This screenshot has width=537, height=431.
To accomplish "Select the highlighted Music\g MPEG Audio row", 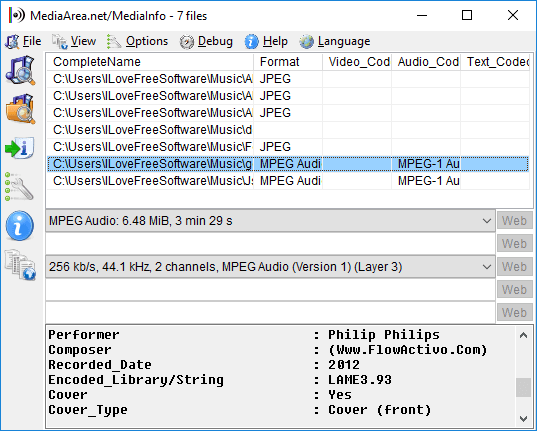I will pos(288,164).
